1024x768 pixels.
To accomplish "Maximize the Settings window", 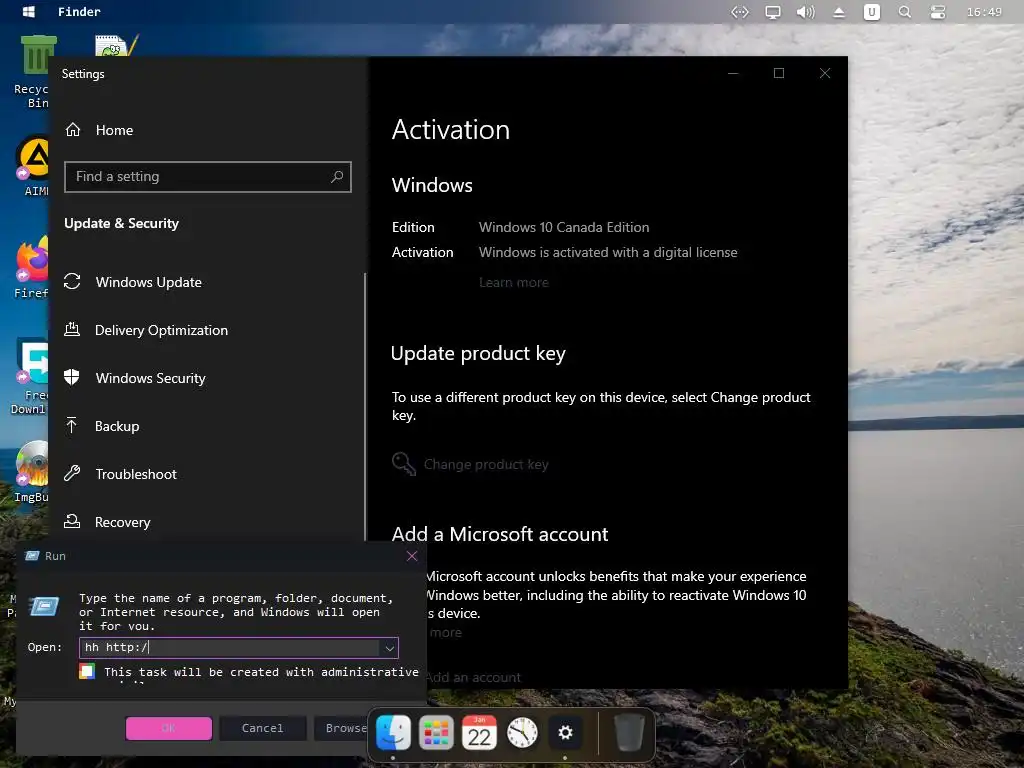I will pos(778,73).
